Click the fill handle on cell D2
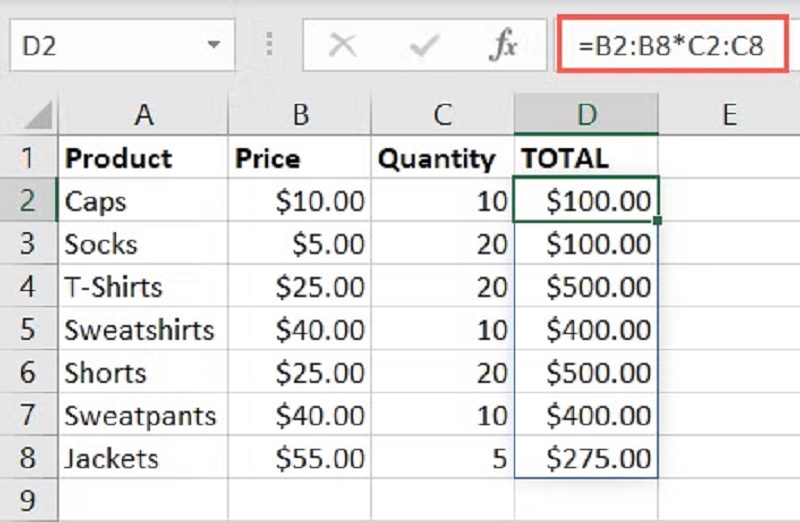 657,220
